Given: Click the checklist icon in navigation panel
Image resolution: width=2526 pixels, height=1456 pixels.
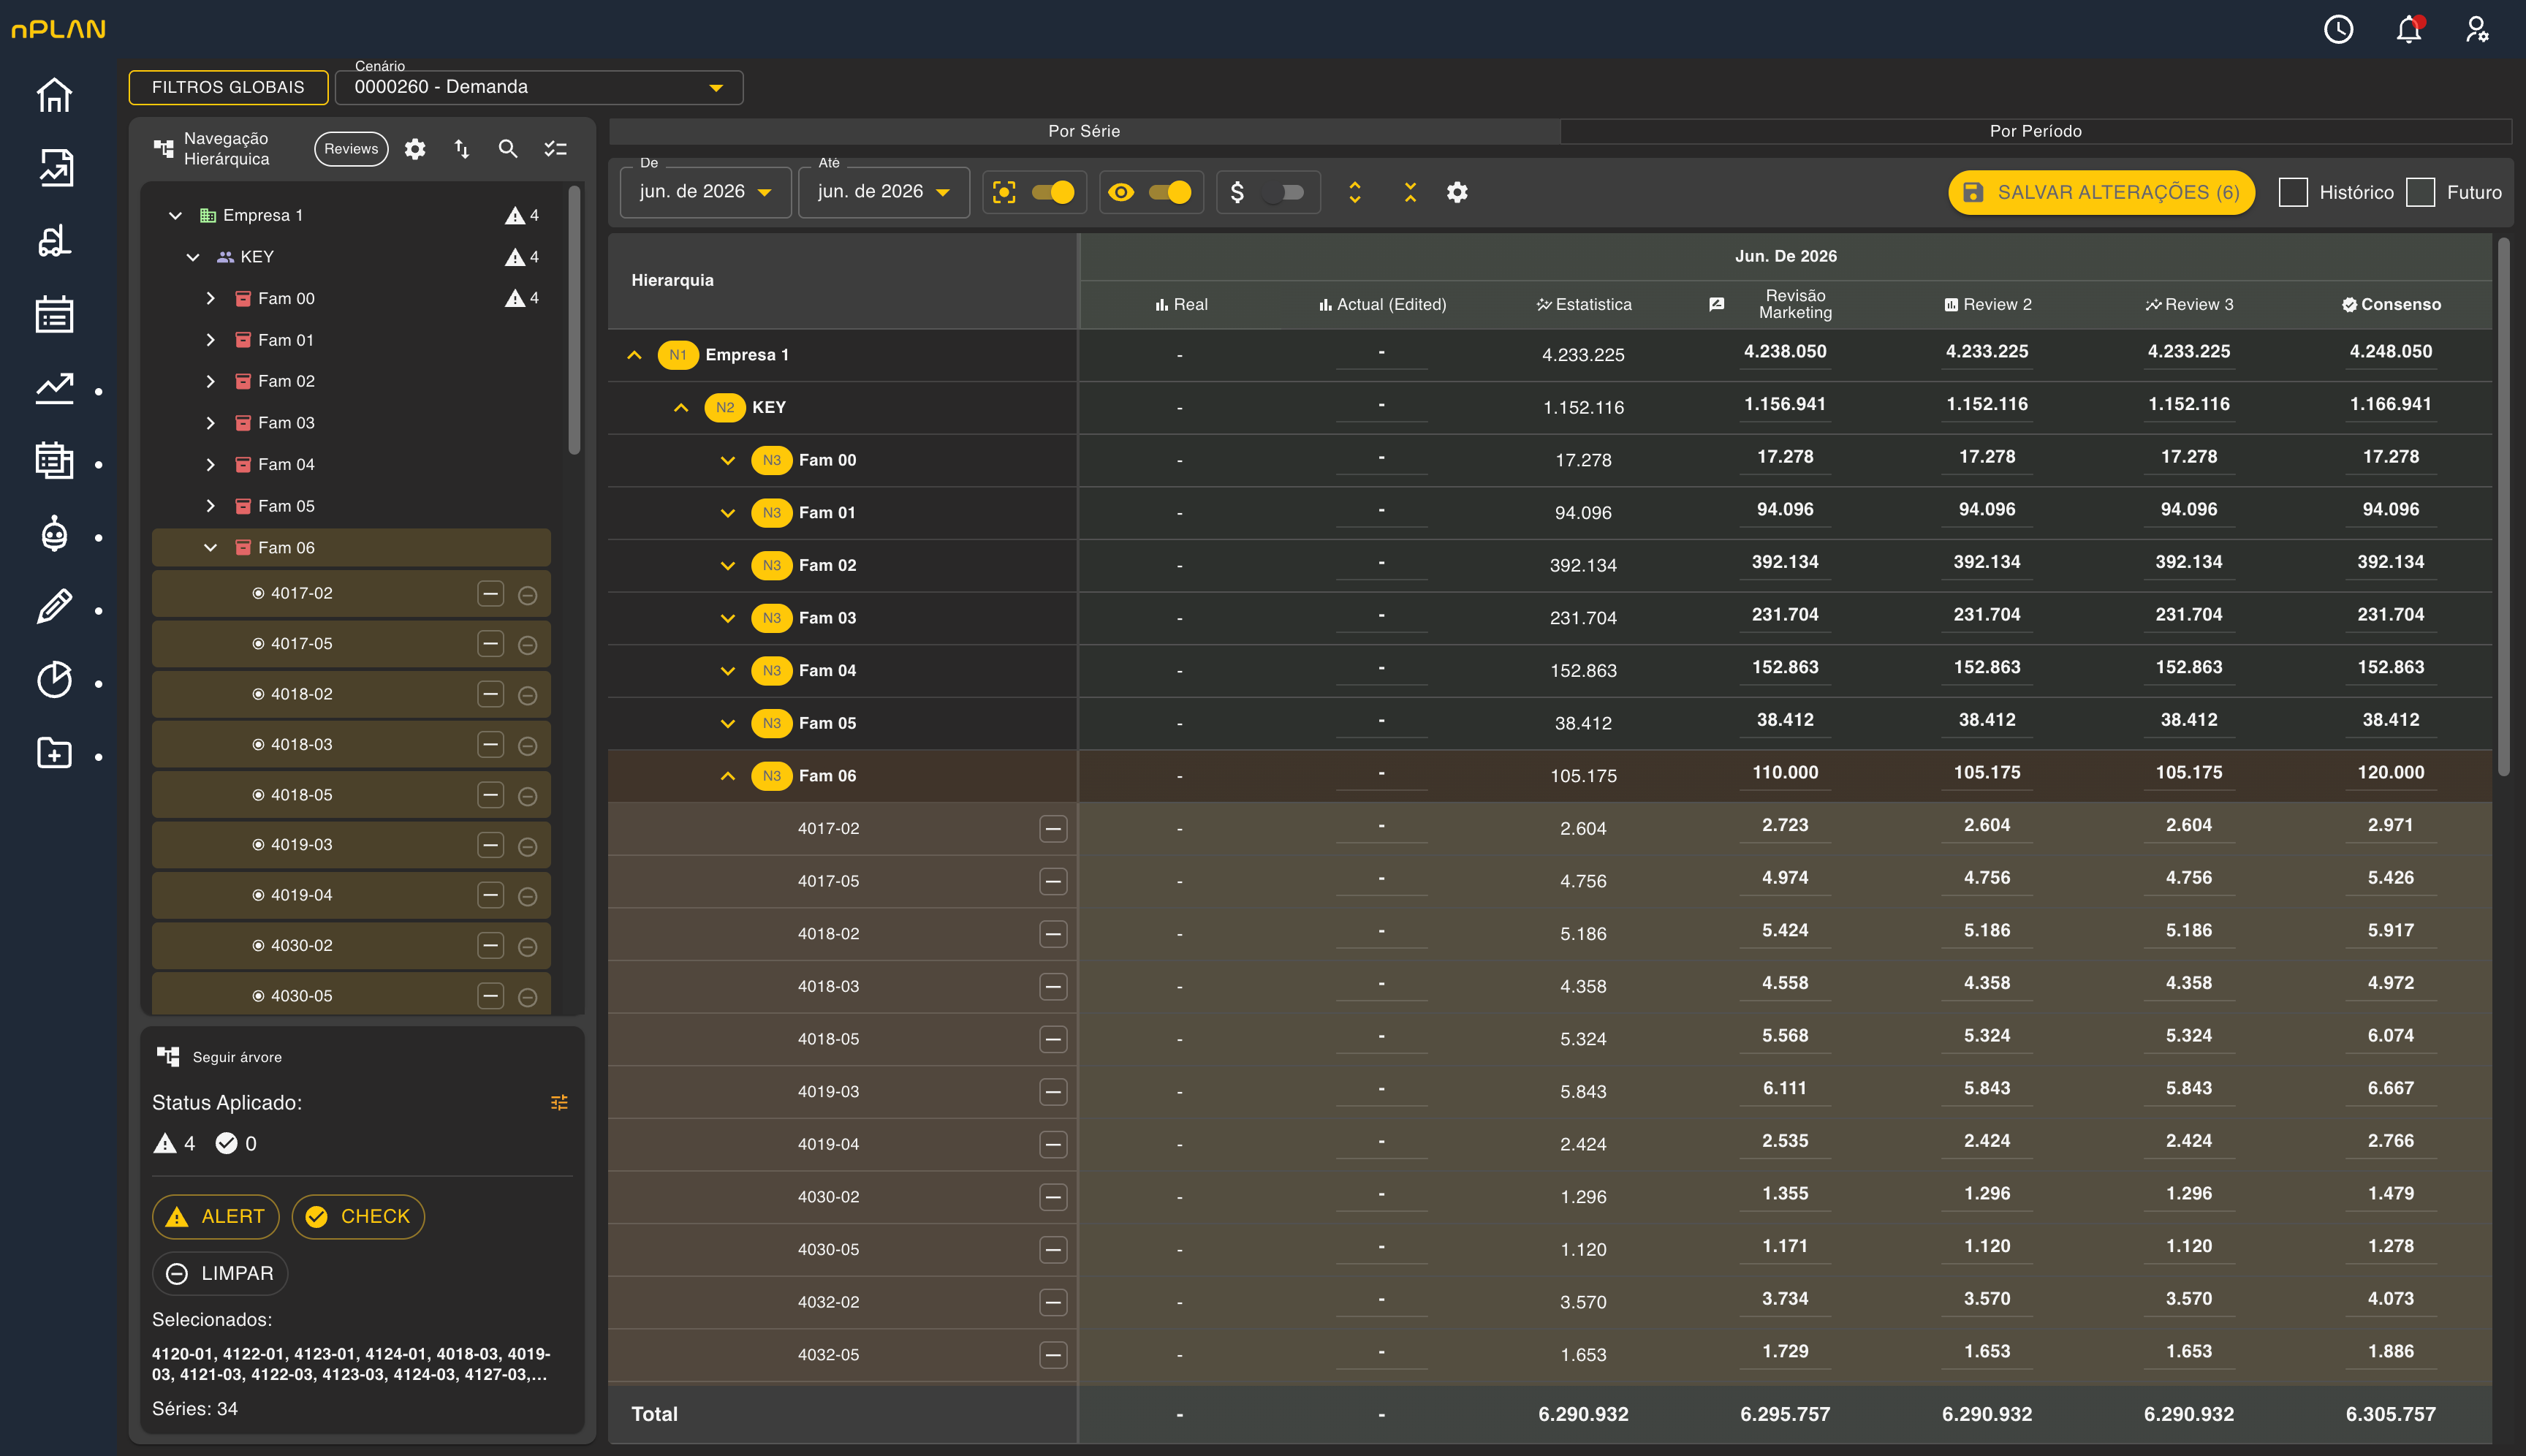Looking at the screenshot, I should (x=555, y=149).
